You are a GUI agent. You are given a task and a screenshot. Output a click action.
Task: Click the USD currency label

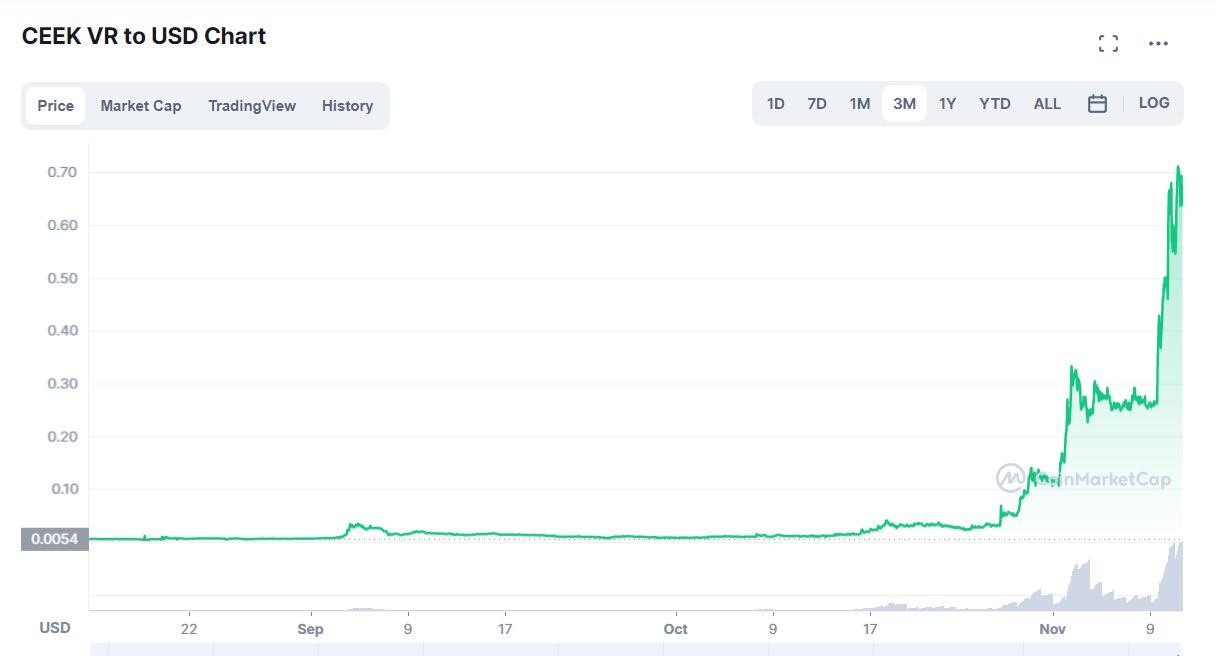pos(55,628)
